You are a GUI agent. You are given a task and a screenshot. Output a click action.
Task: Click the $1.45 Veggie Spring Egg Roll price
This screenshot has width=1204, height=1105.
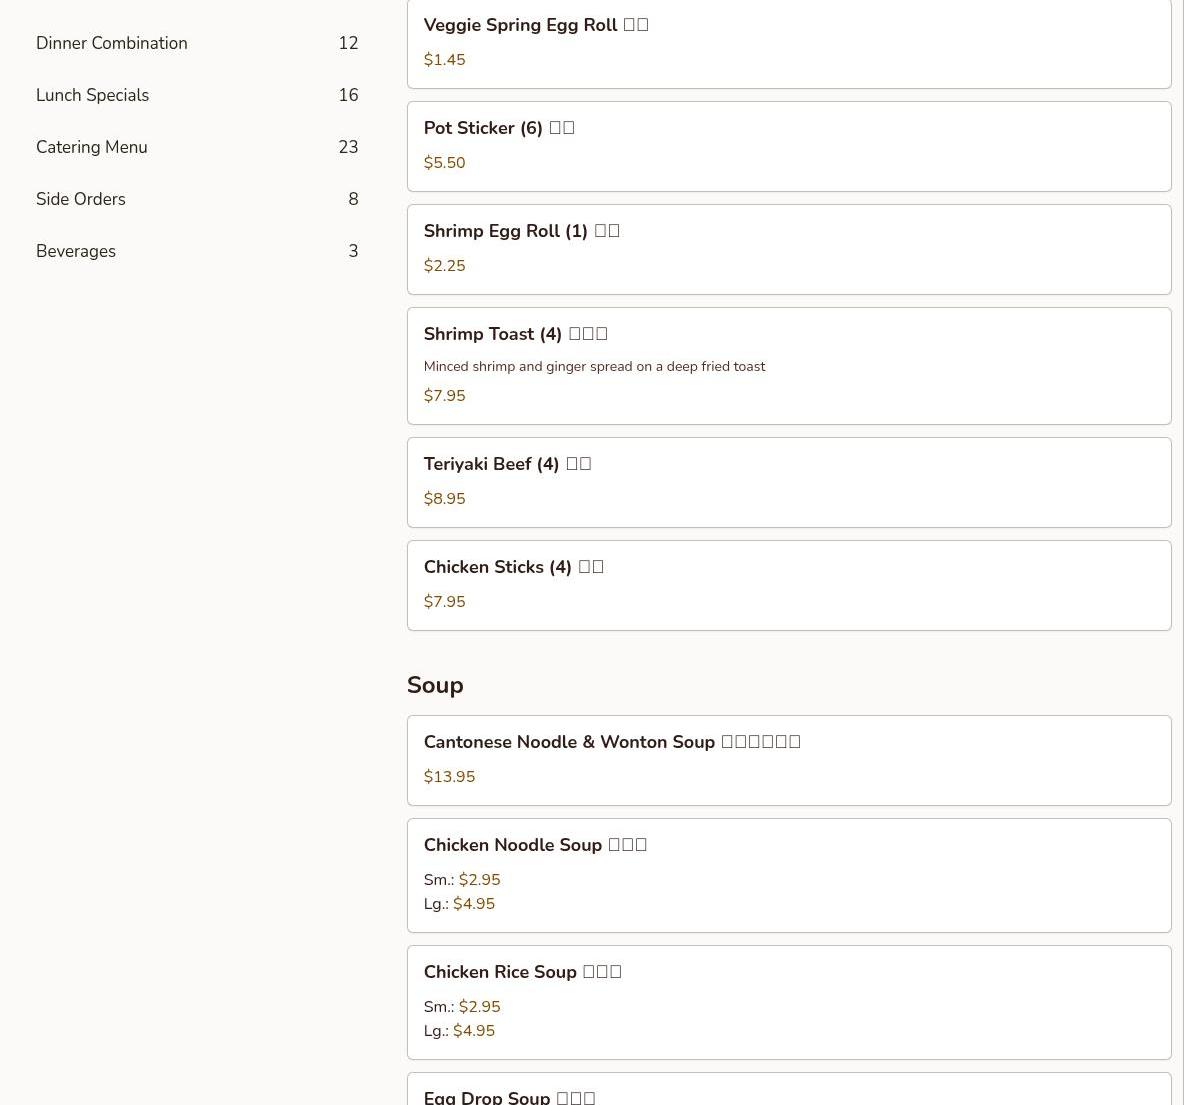[x=444, y=60]
